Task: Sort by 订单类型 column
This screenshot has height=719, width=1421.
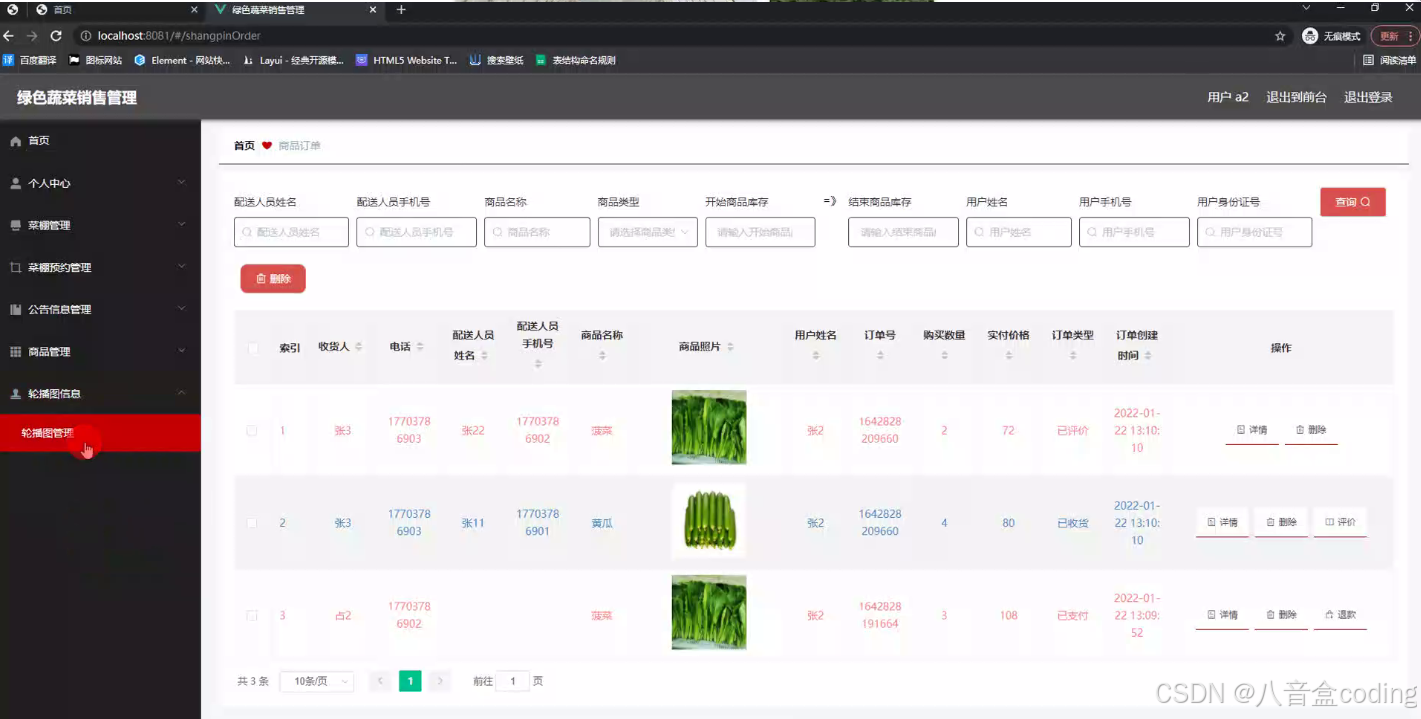Action: pyautogui.click(x=1073, y=355)
